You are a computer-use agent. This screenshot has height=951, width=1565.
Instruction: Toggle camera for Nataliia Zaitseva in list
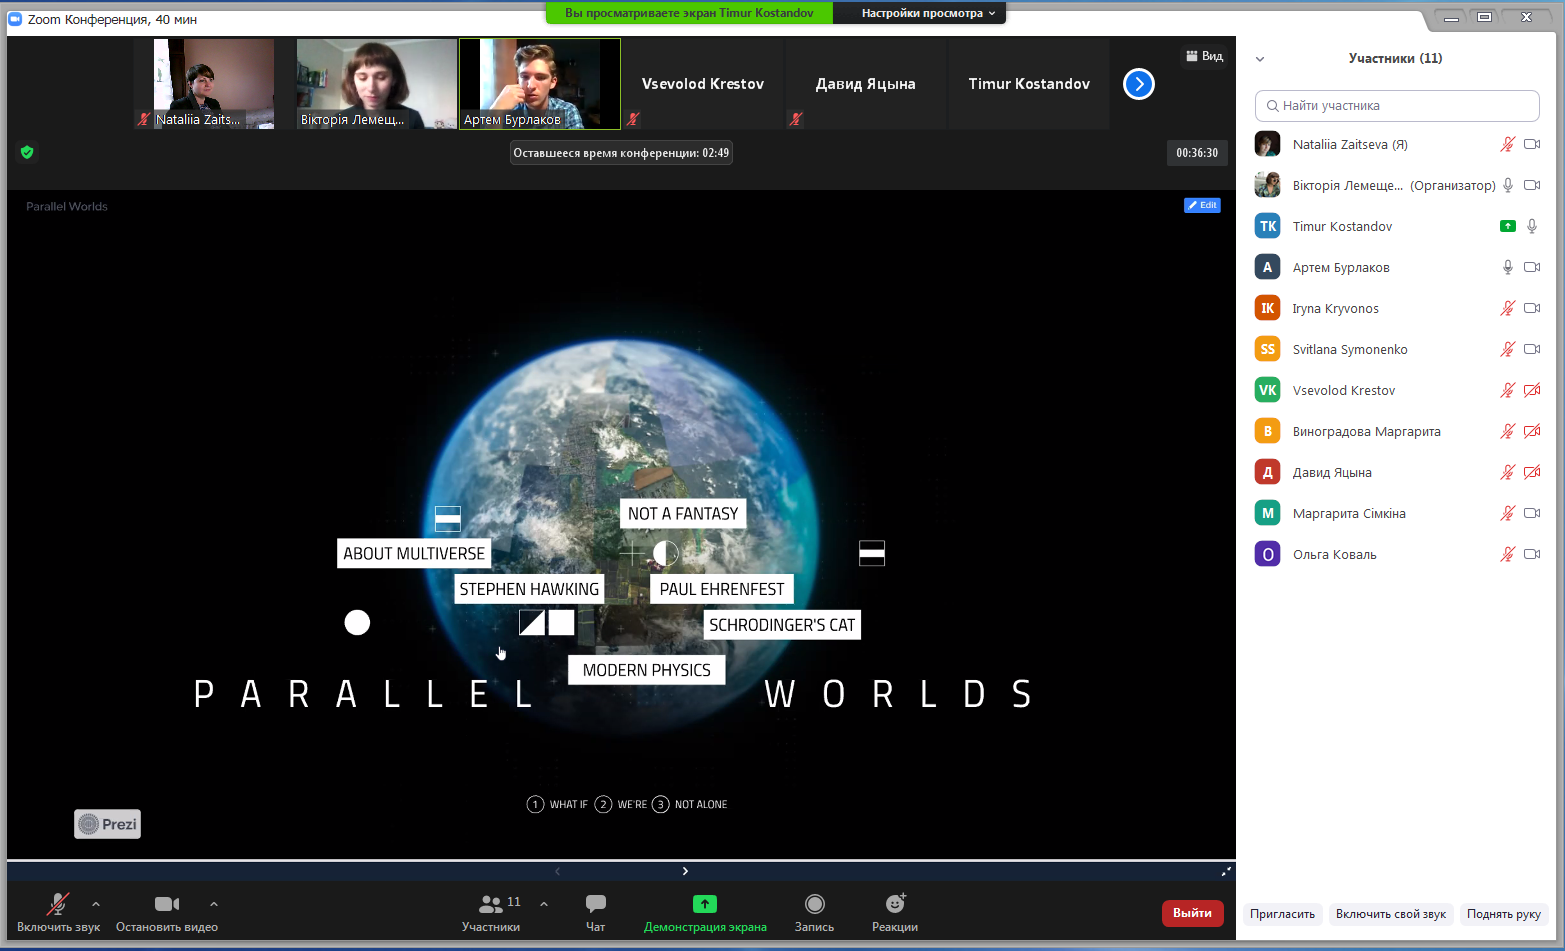point(1531,144)
